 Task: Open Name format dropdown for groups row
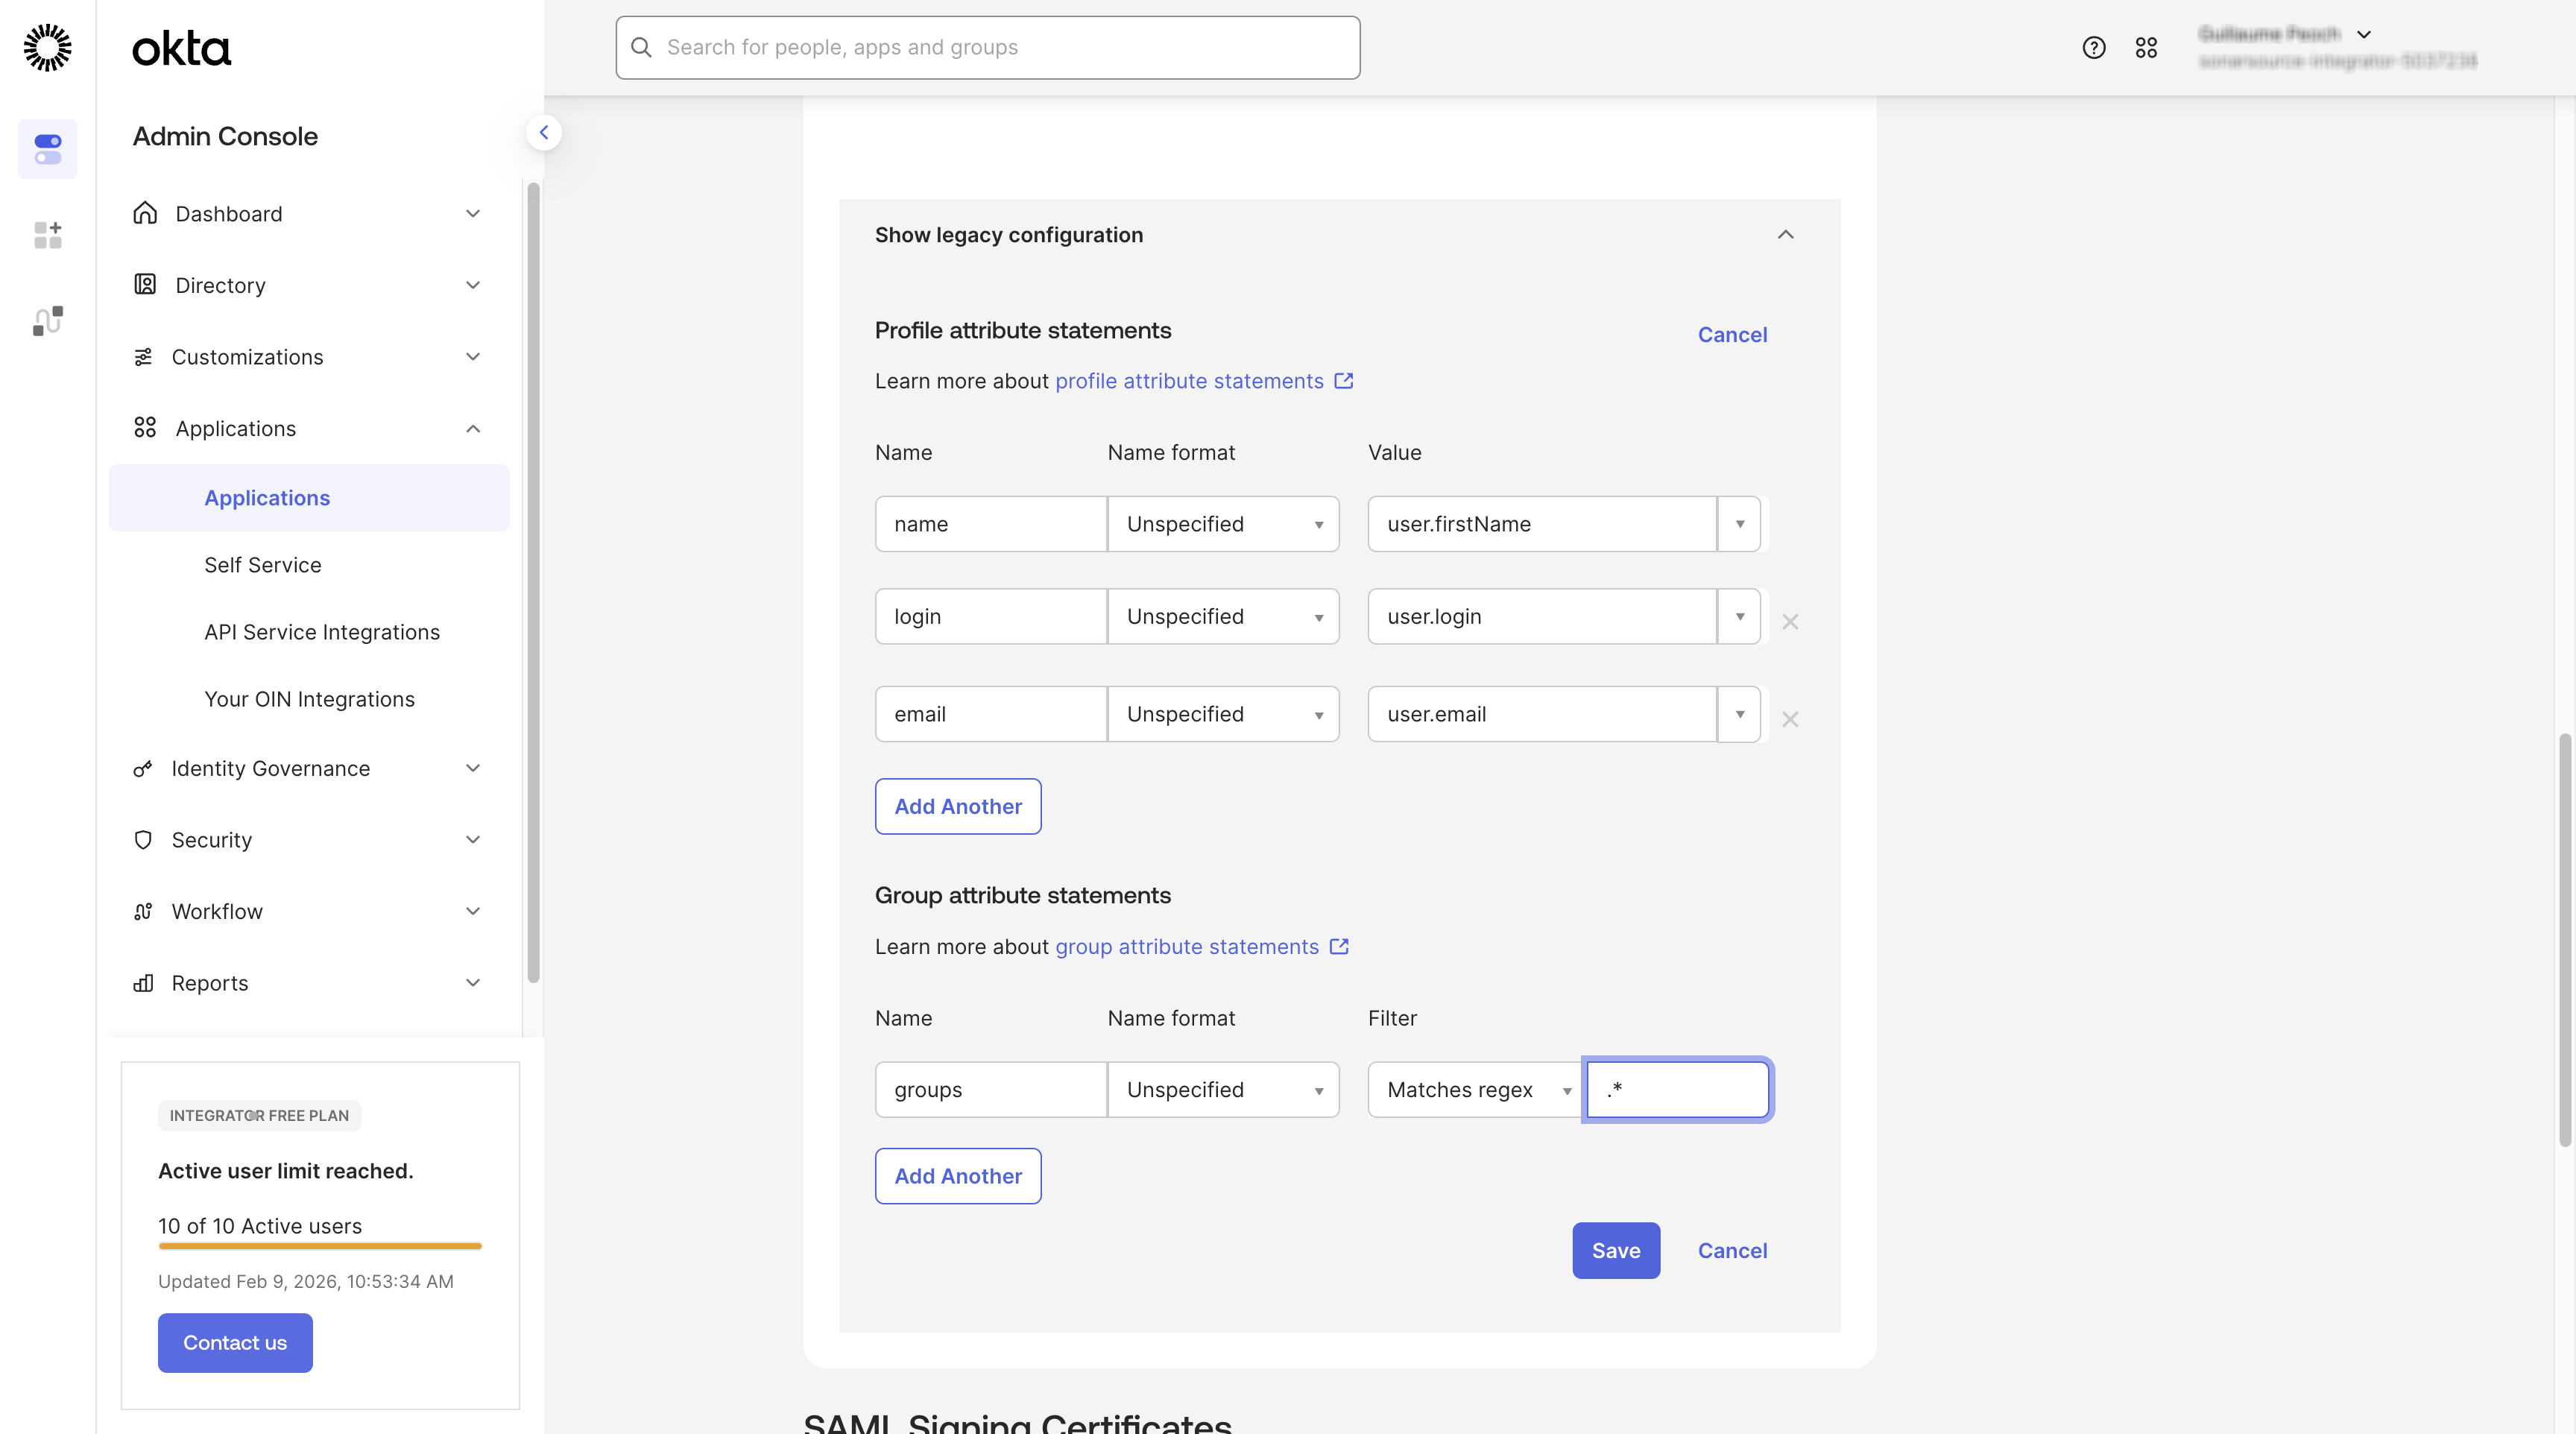point(1223,1089)
